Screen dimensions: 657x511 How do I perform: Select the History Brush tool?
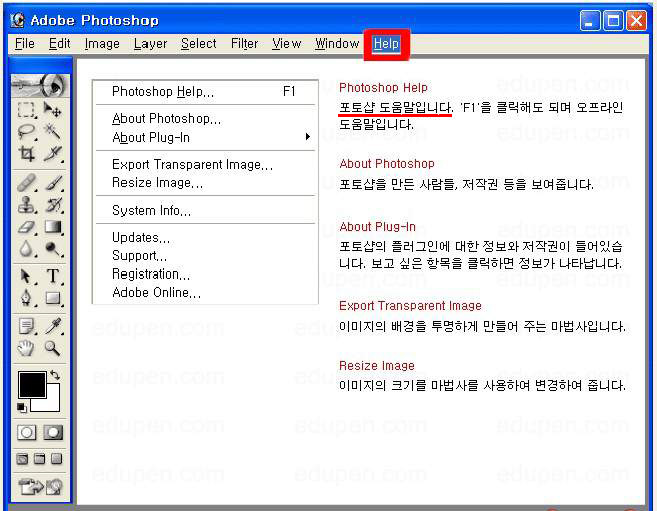click(x=53, y=205)
